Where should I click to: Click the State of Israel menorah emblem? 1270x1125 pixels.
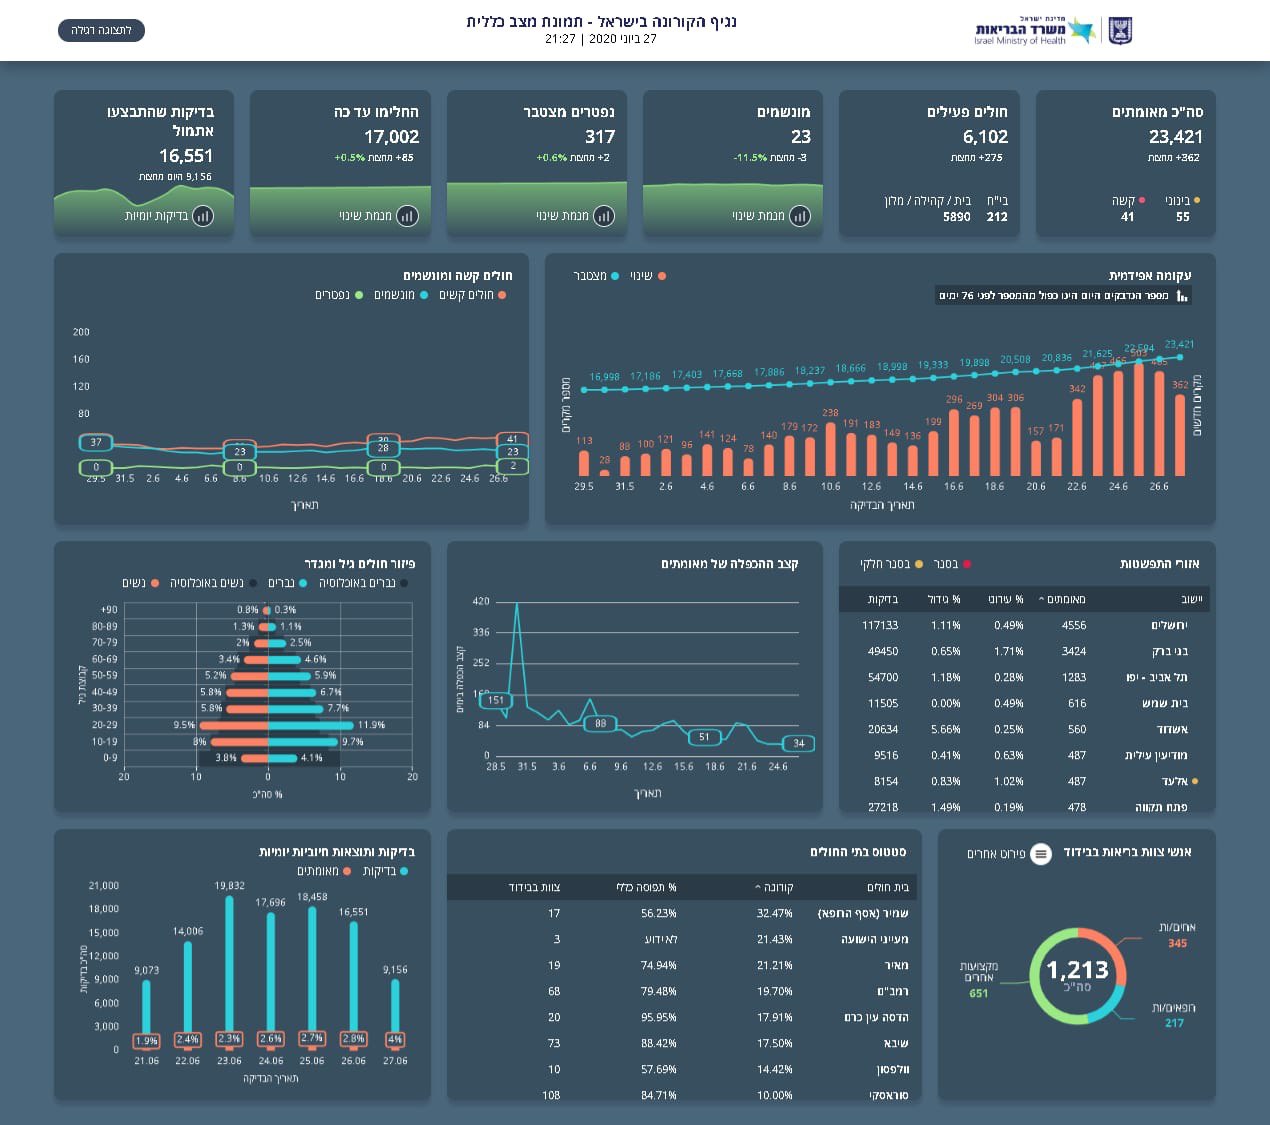pyautogui.click(x=1119, y=31)
